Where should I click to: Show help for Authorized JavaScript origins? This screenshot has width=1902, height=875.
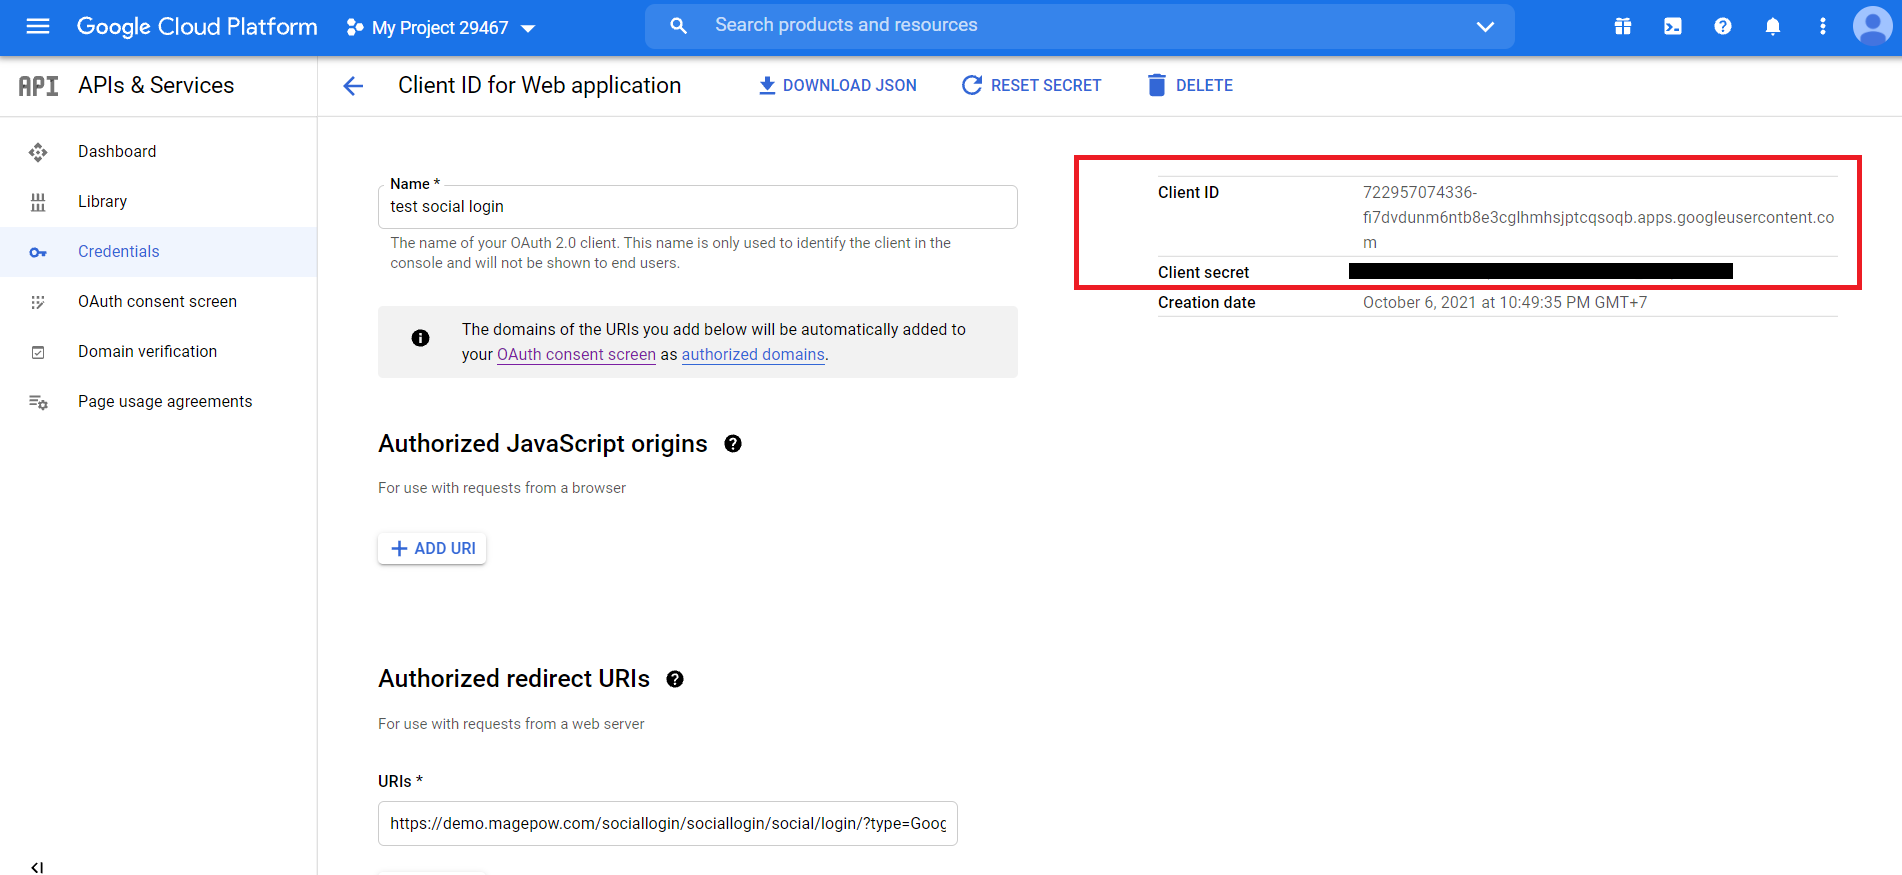tap(733, 444)
